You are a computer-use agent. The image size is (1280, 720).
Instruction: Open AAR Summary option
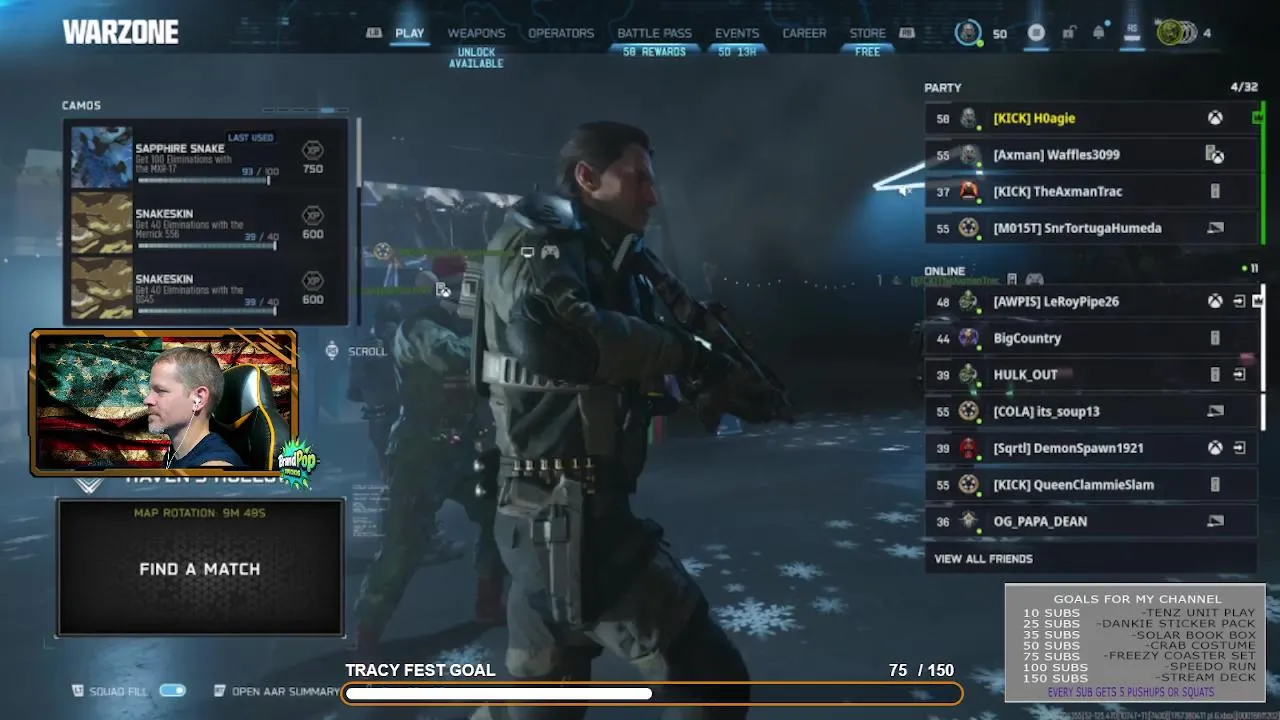277,691
